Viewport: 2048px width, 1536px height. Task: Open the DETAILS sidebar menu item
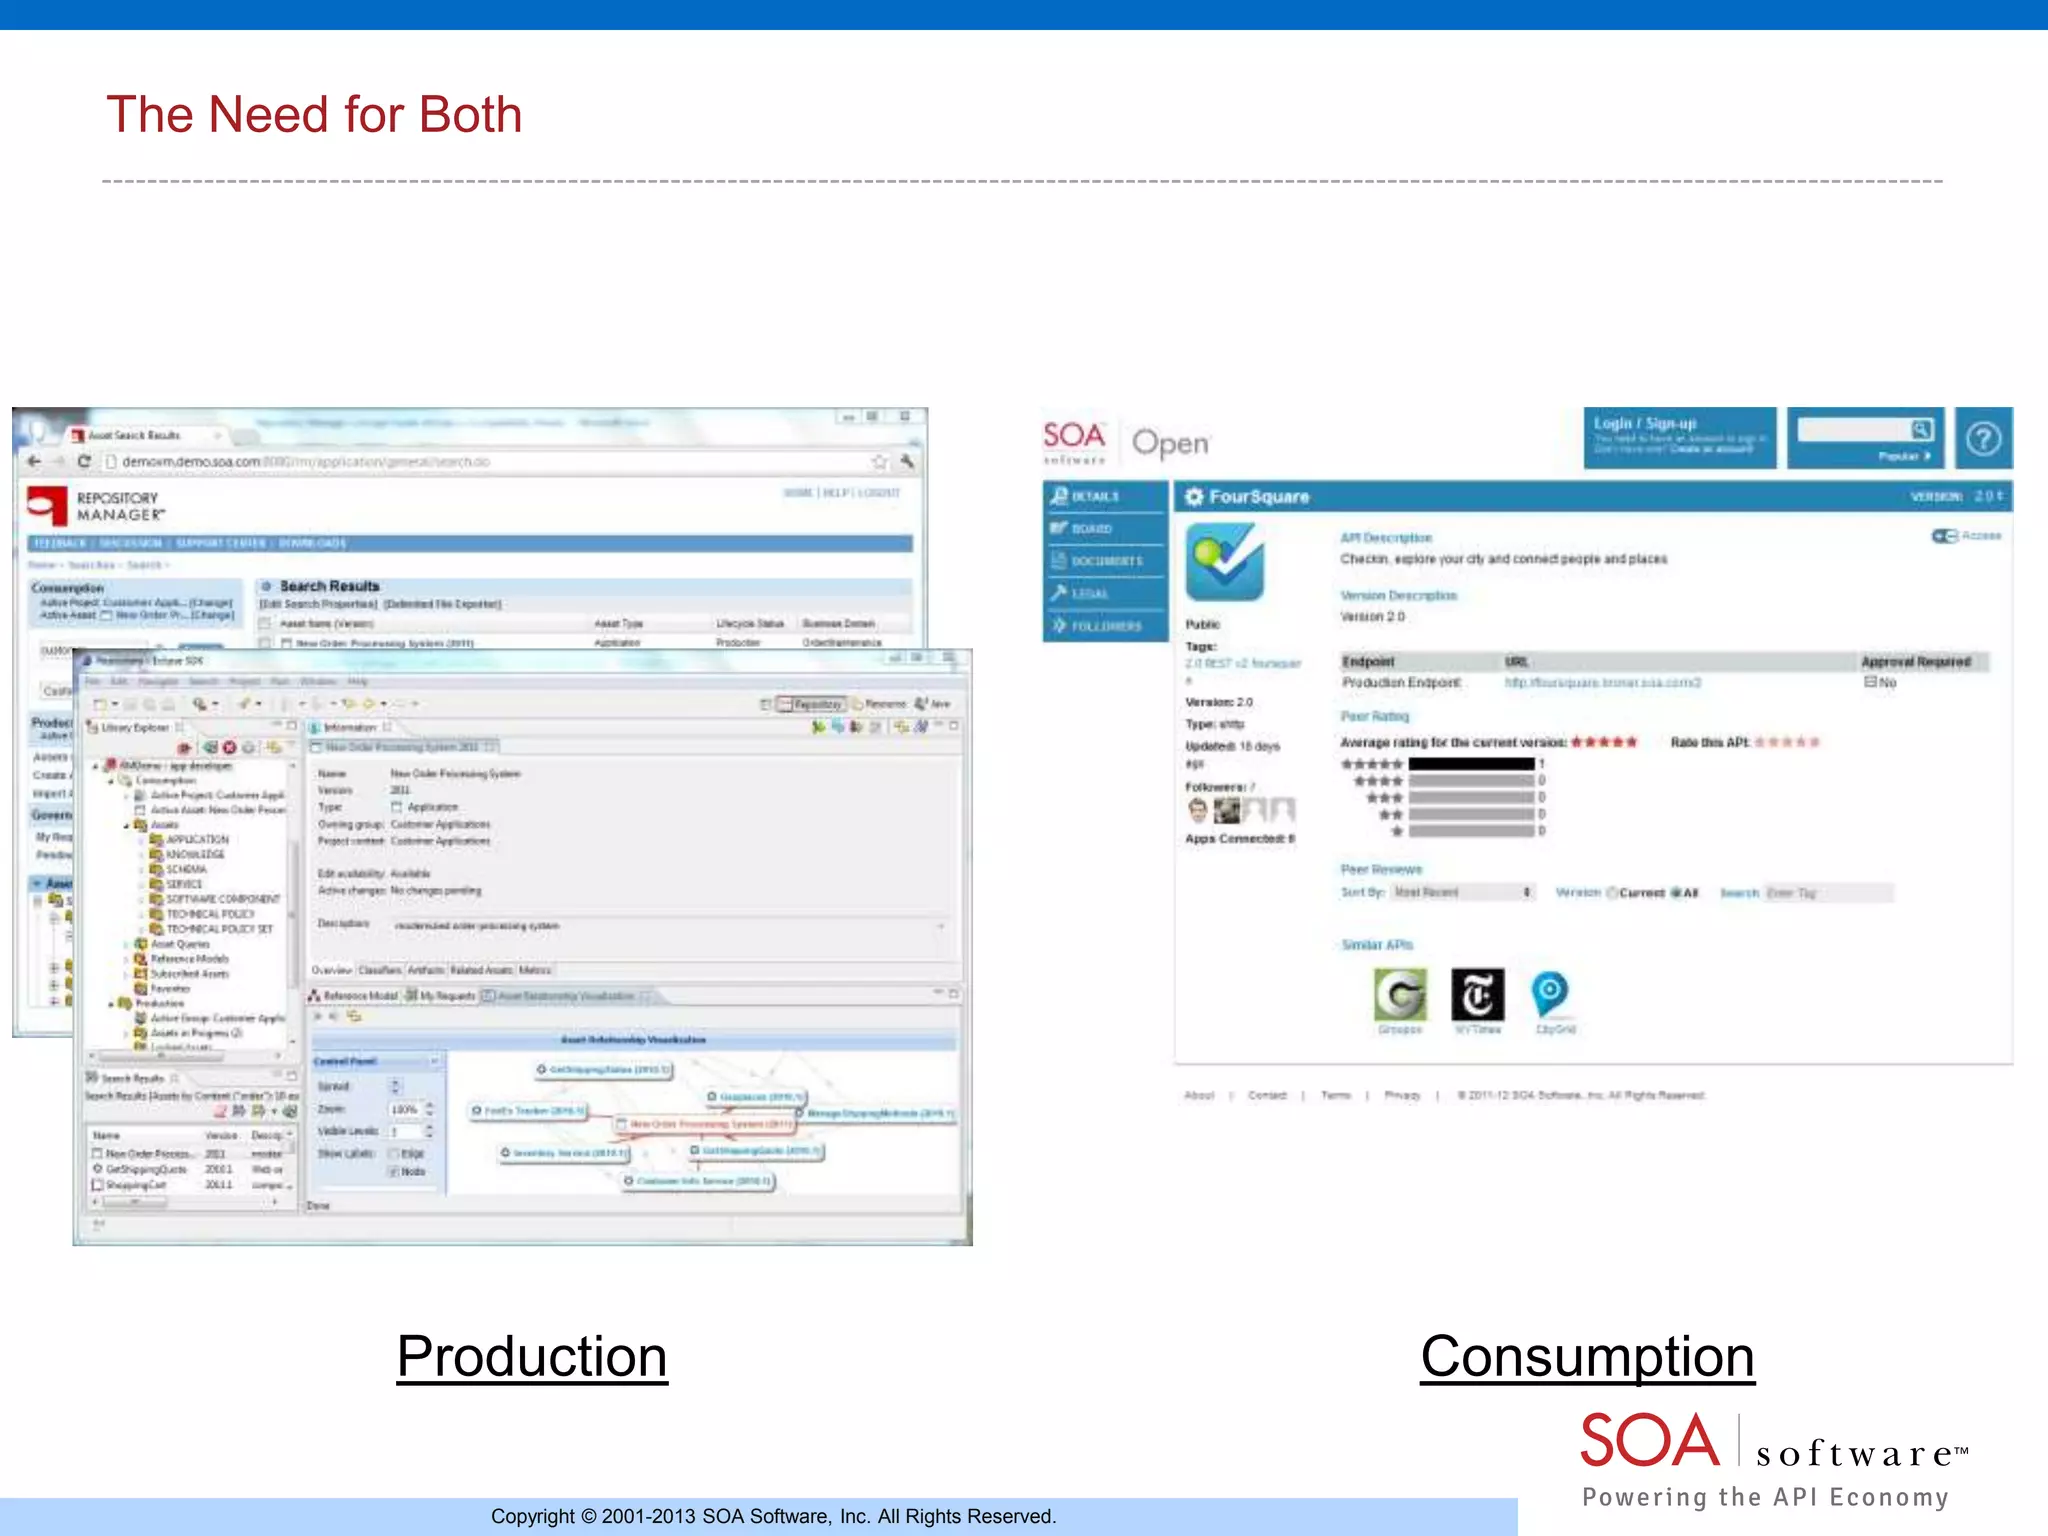point(1105,496)
